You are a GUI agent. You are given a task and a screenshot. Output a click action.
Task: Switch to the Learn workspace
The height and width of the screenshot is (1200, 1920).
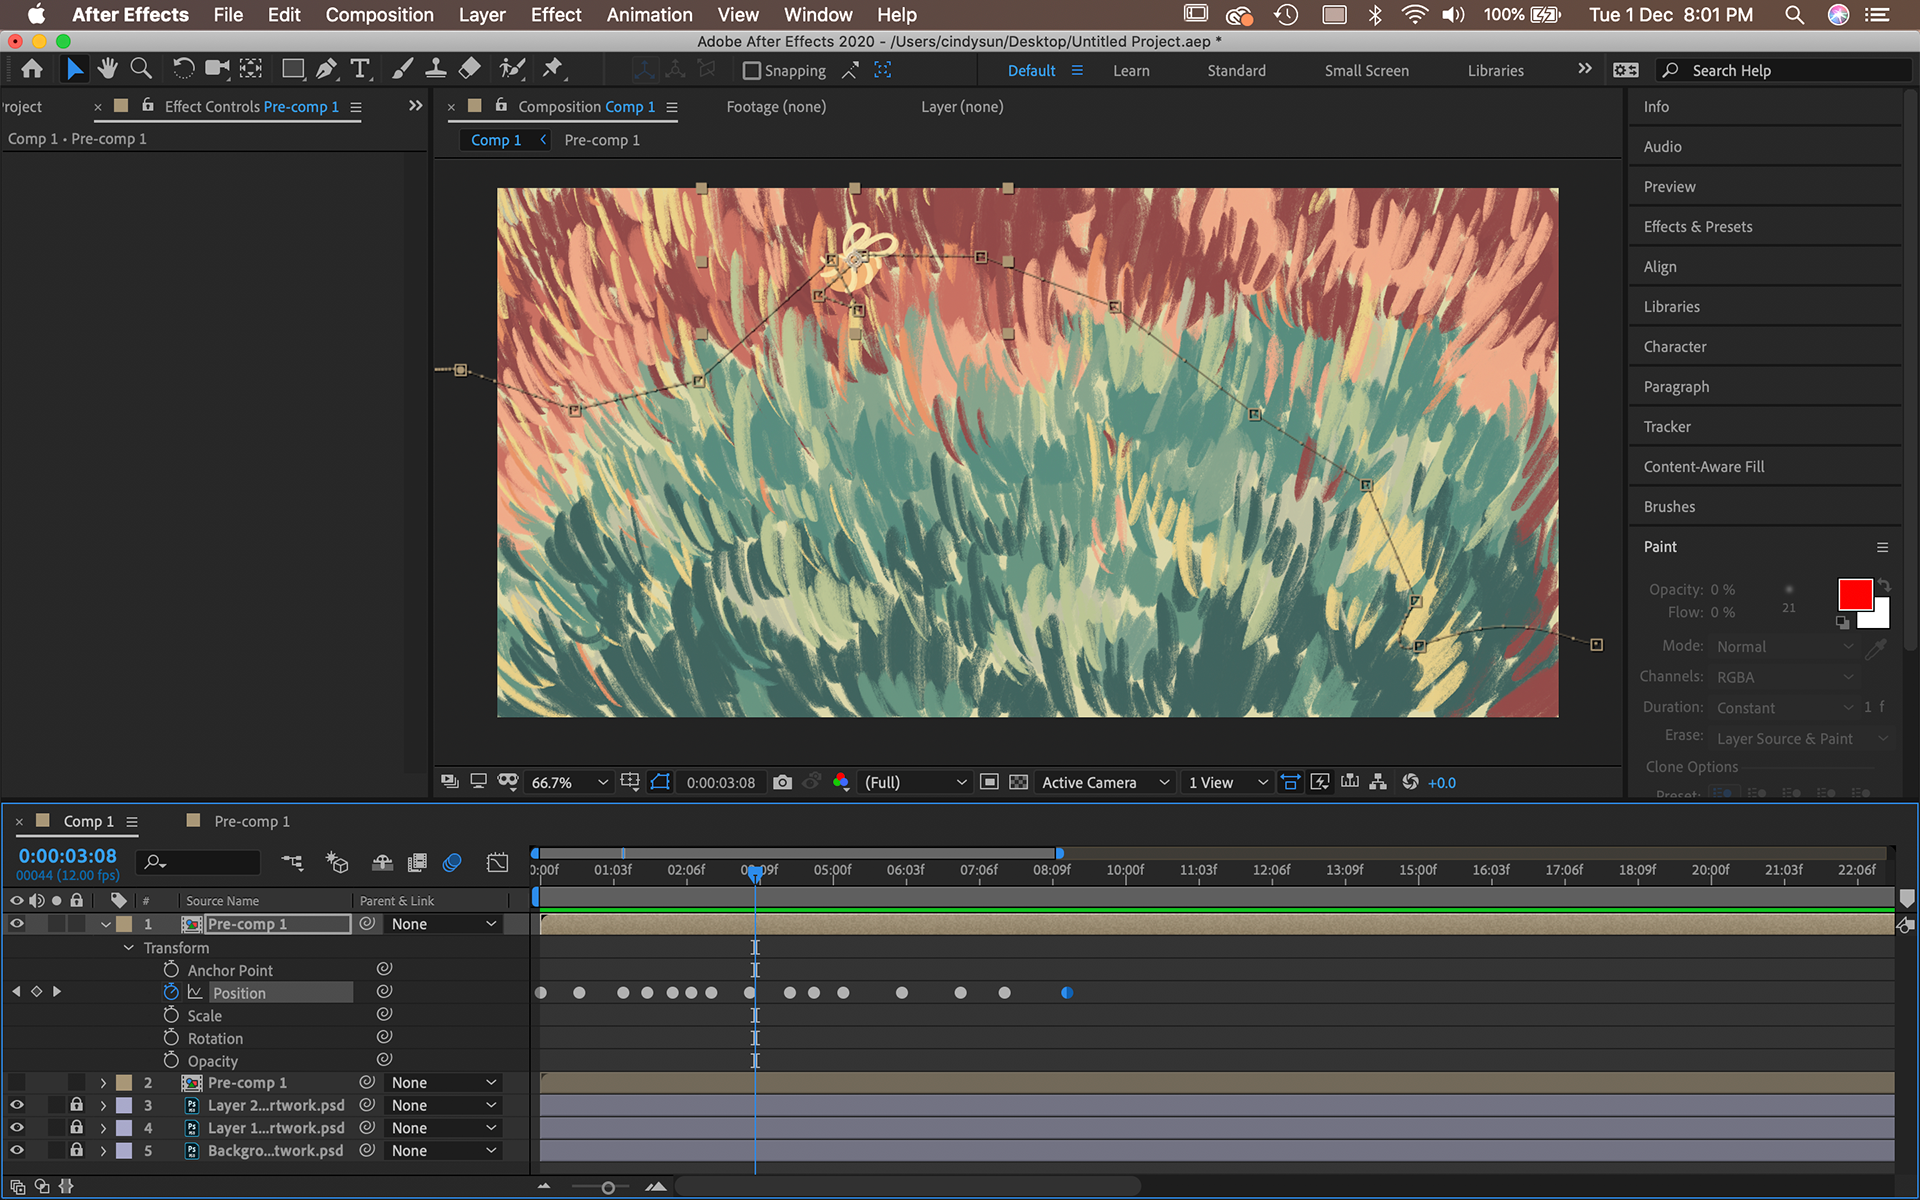(1131, 71)
